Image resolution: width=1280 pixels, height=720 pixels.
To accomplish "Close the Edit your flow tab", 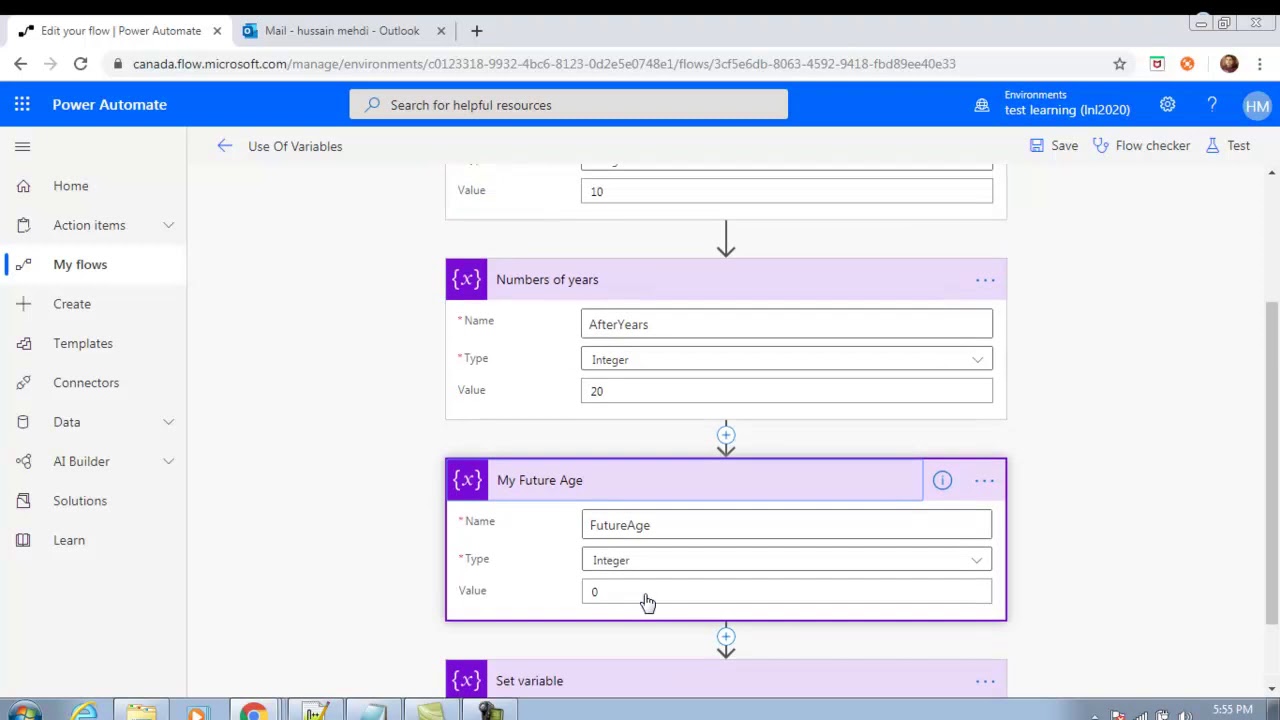I will point(217,31).
